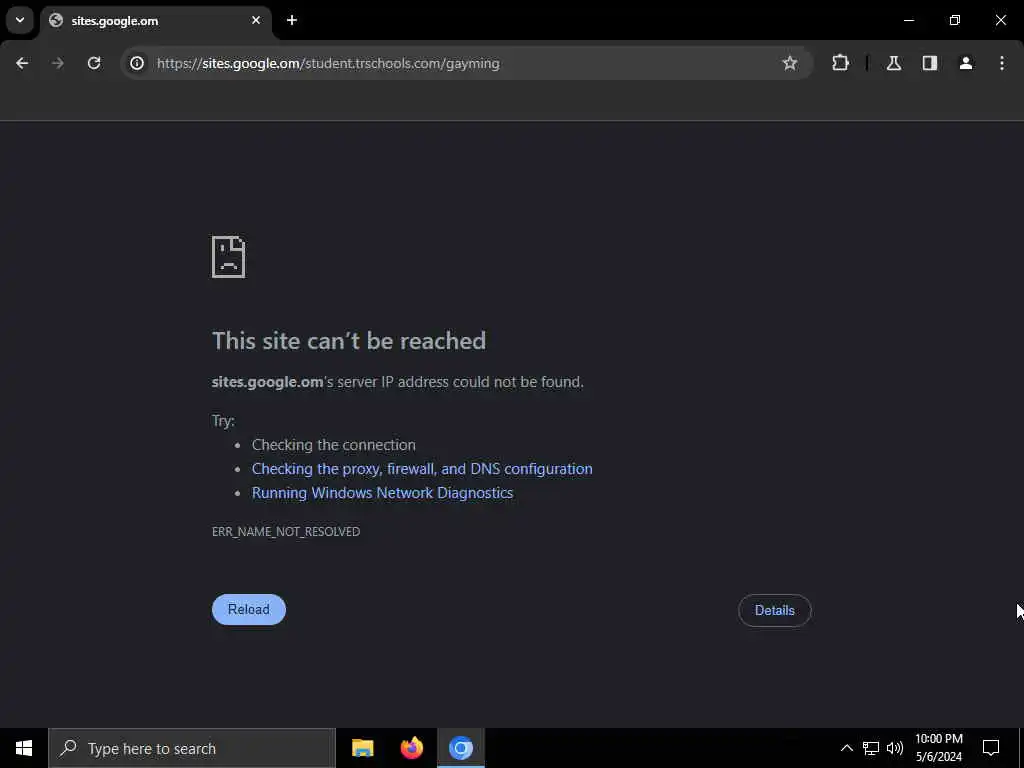View site information icon in address bar
The image size is (1024, 768).
tap(137, 63)
